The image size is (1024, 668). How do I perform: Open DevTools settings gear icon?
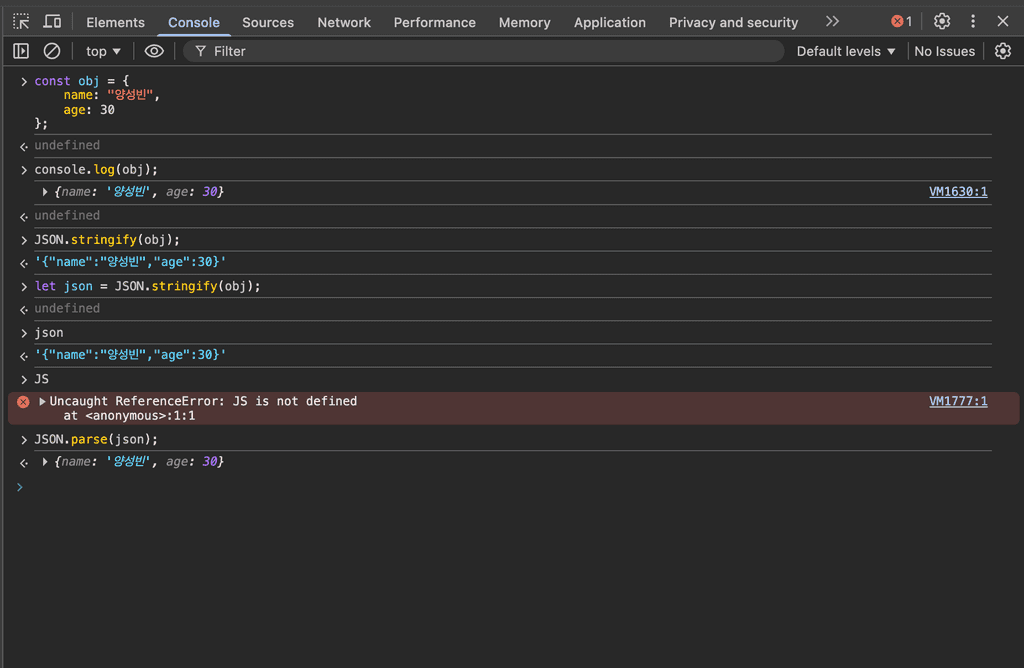(x=942, y=21)
